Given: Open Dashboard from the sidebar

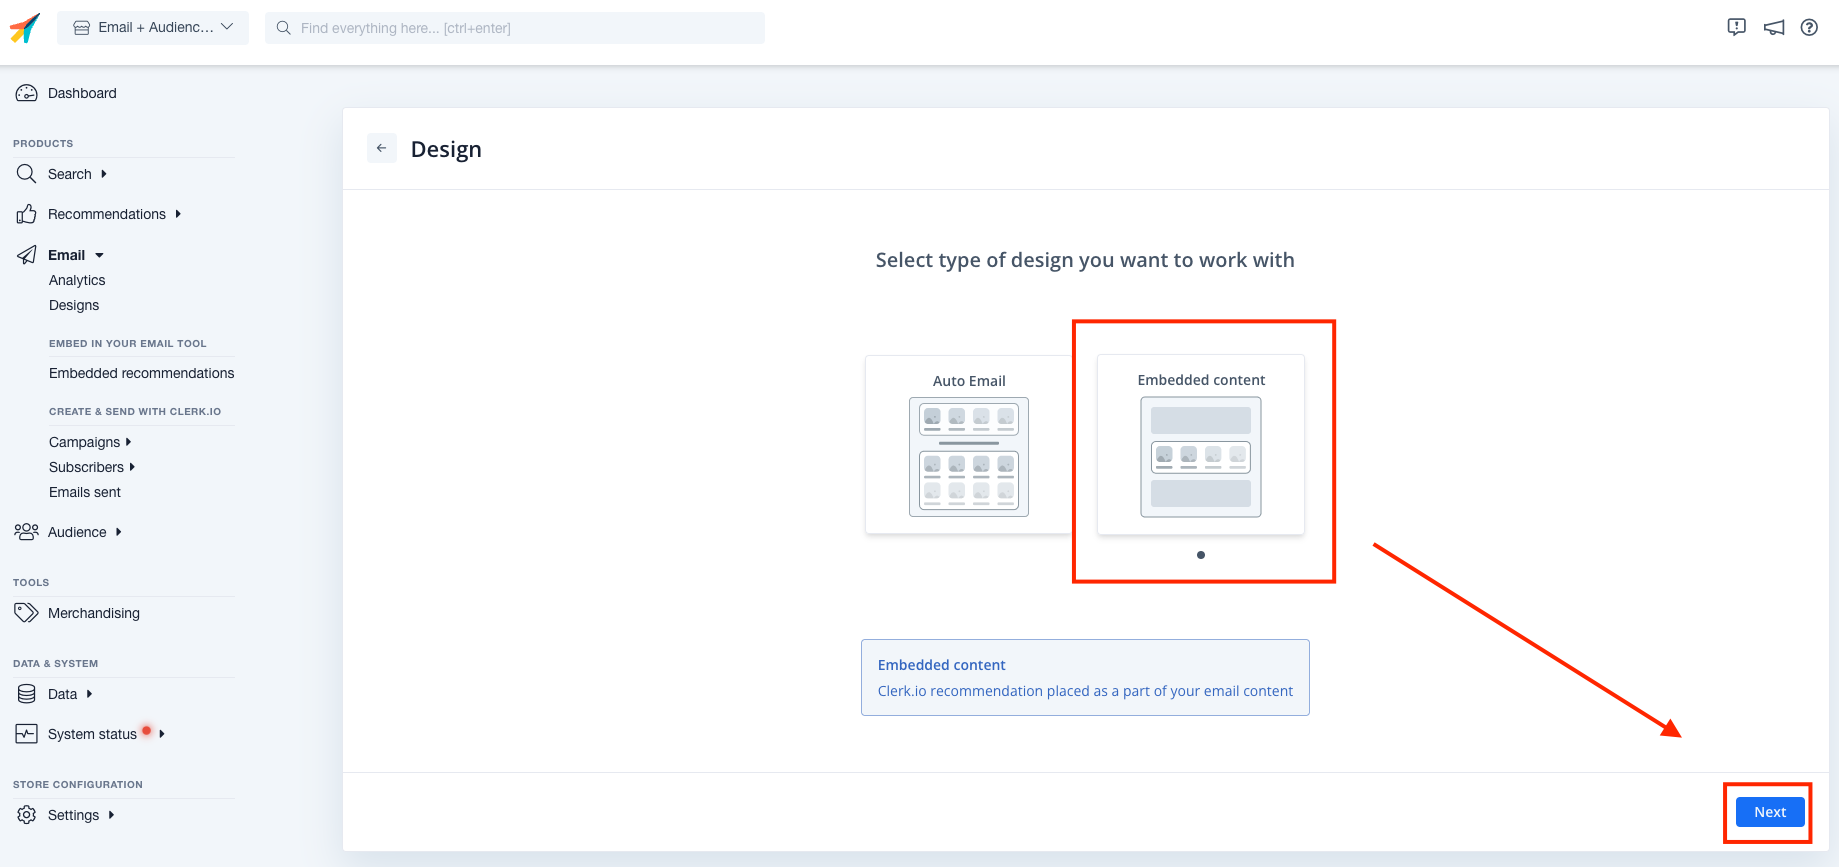Looking at the screenshot, I should [x=82, y=93].
